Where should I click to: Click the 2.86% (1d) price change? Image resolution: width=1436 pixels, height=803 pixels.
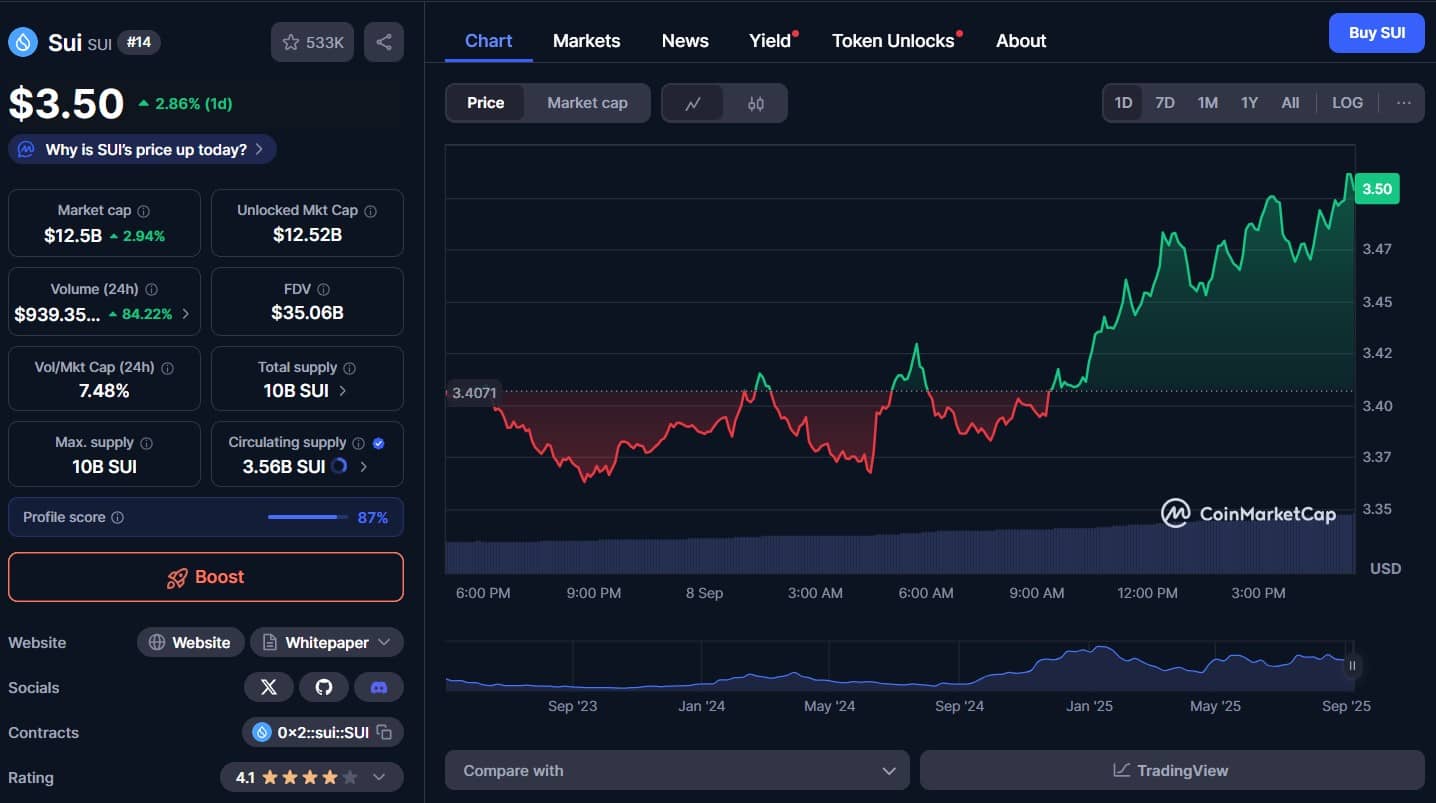[x=186, y=103]
